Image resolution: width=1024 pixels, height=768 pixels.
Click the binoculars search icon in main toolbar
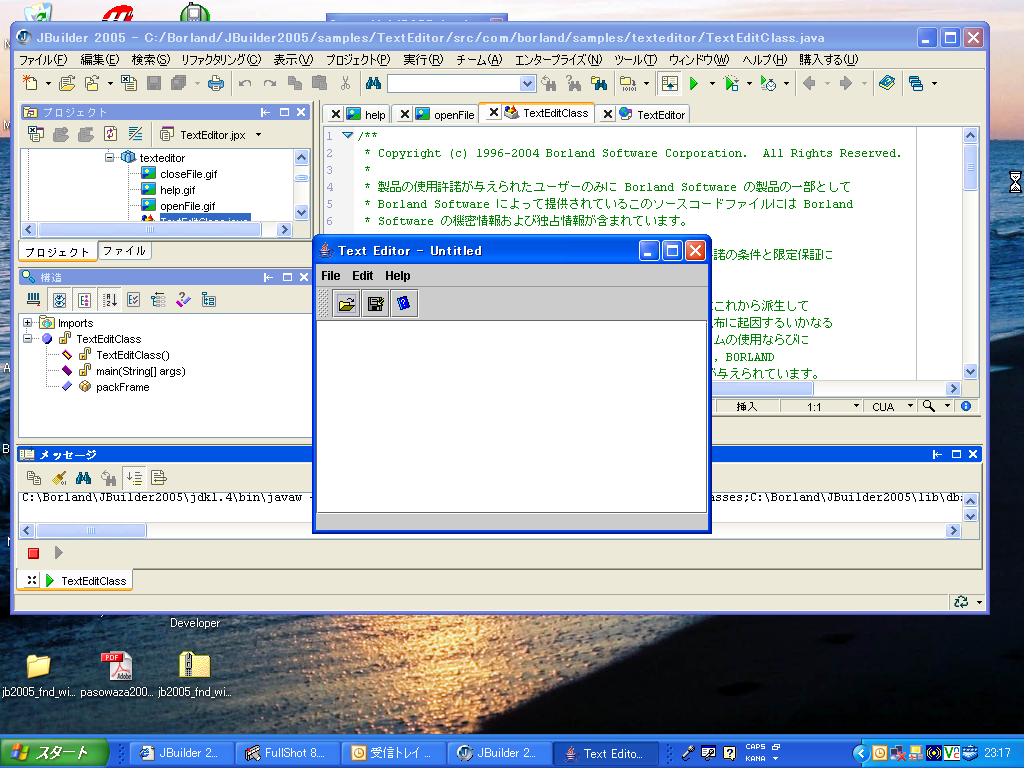tap(373, 84)
